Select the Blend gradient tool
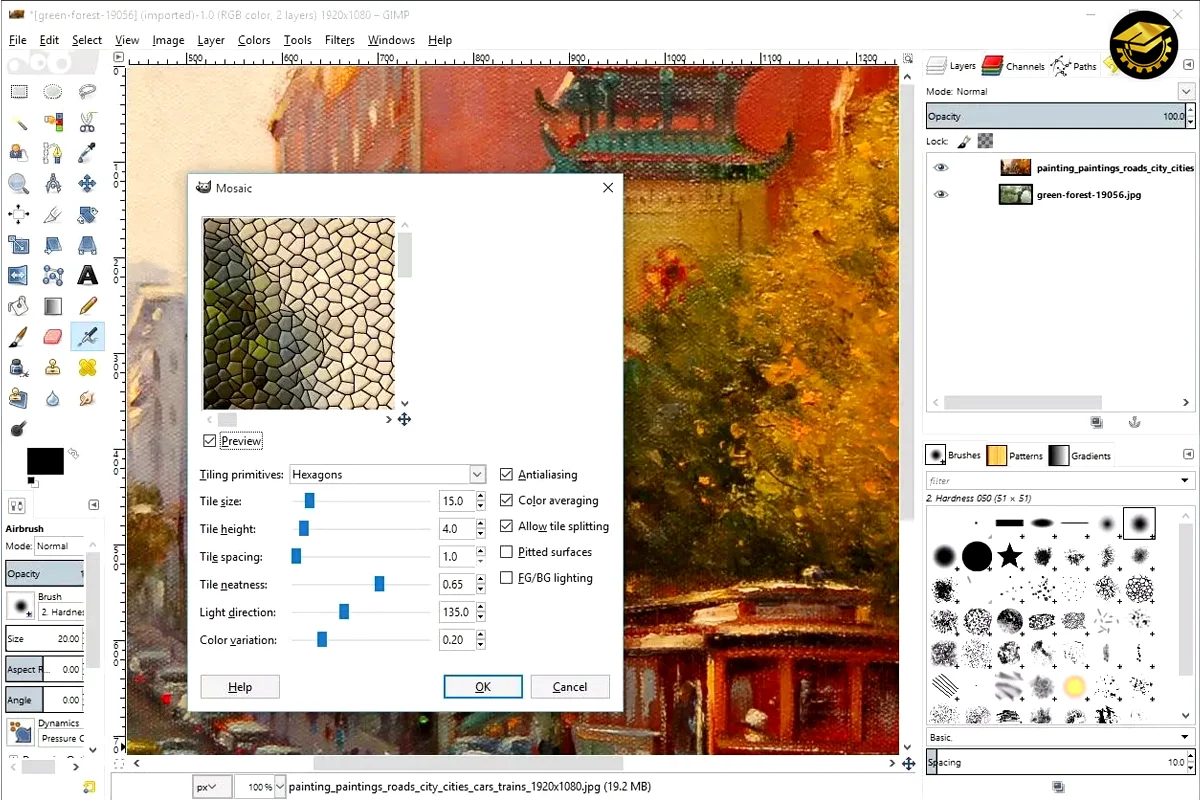 click(x=53, y=306)
